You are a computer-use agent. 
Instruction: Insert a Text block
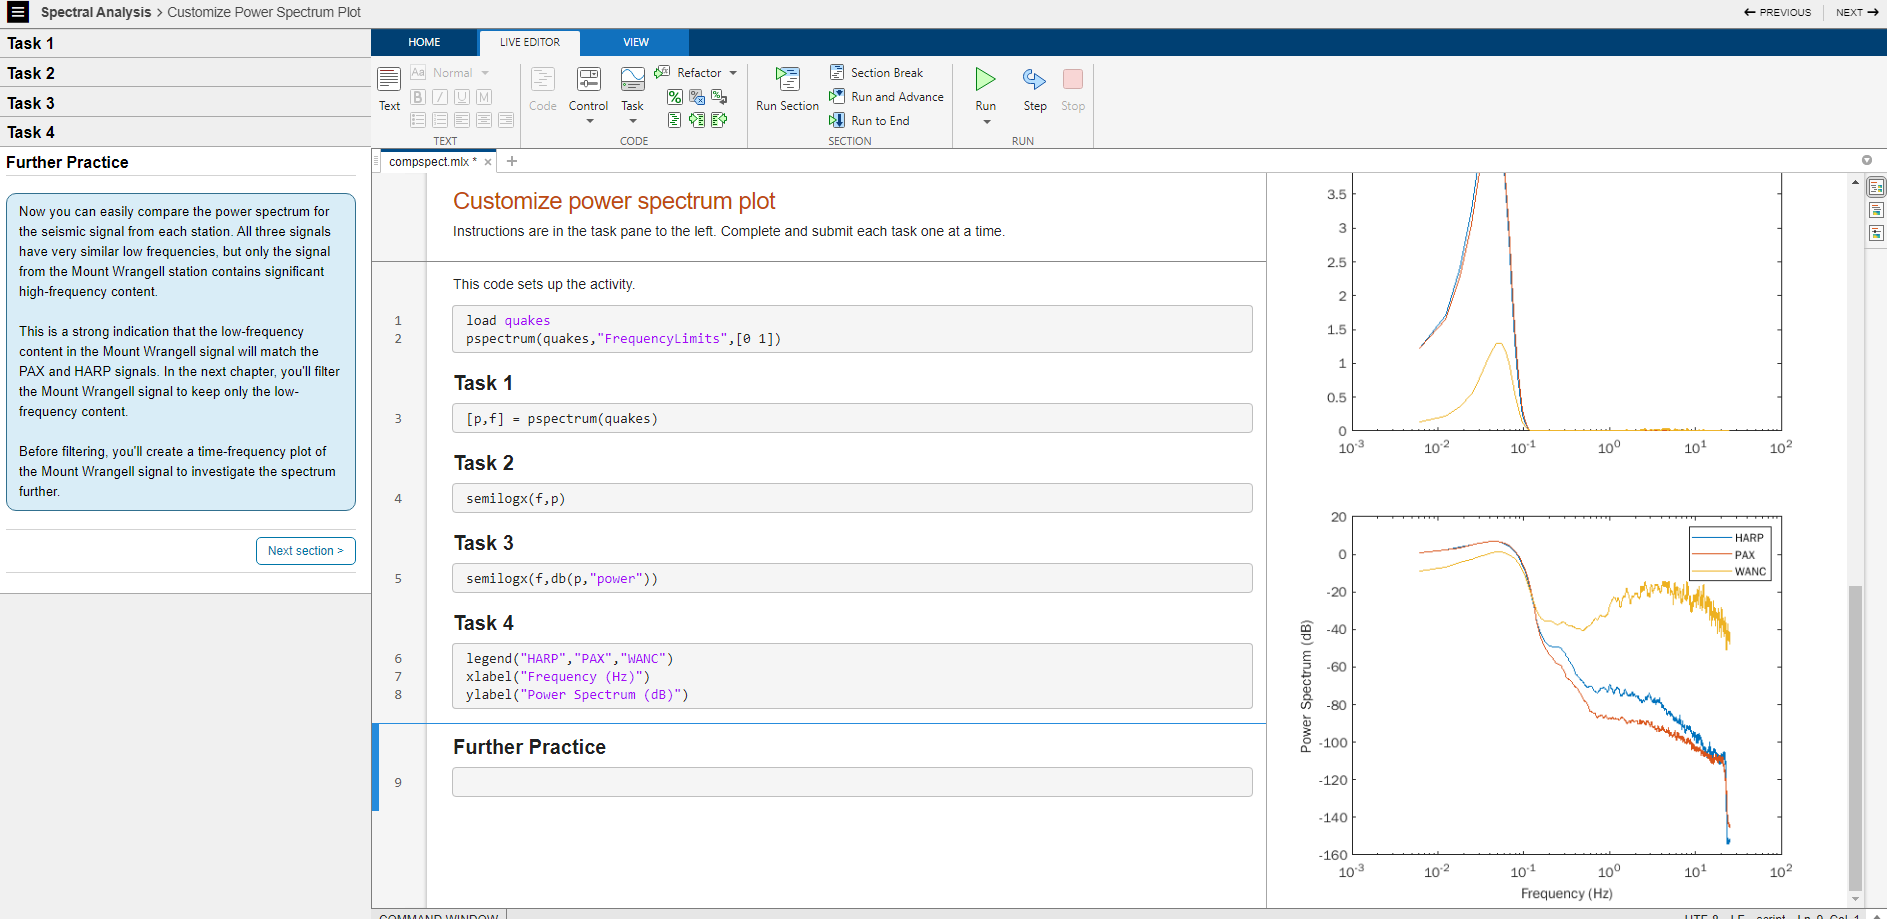click(389, 80)
